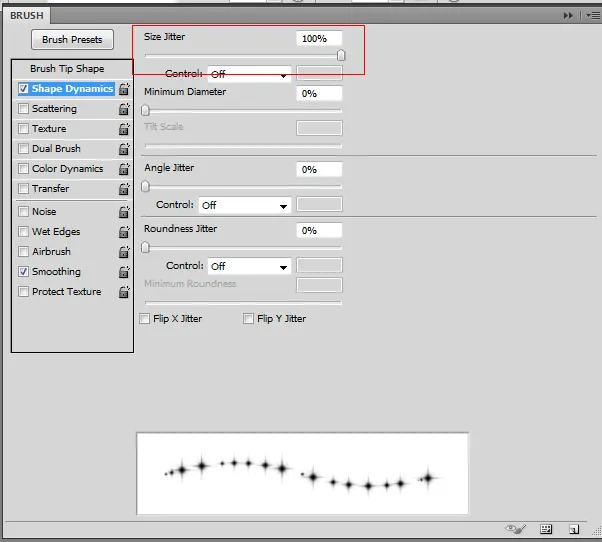Enable the Scattering checkbox

(x=23, y=109)
